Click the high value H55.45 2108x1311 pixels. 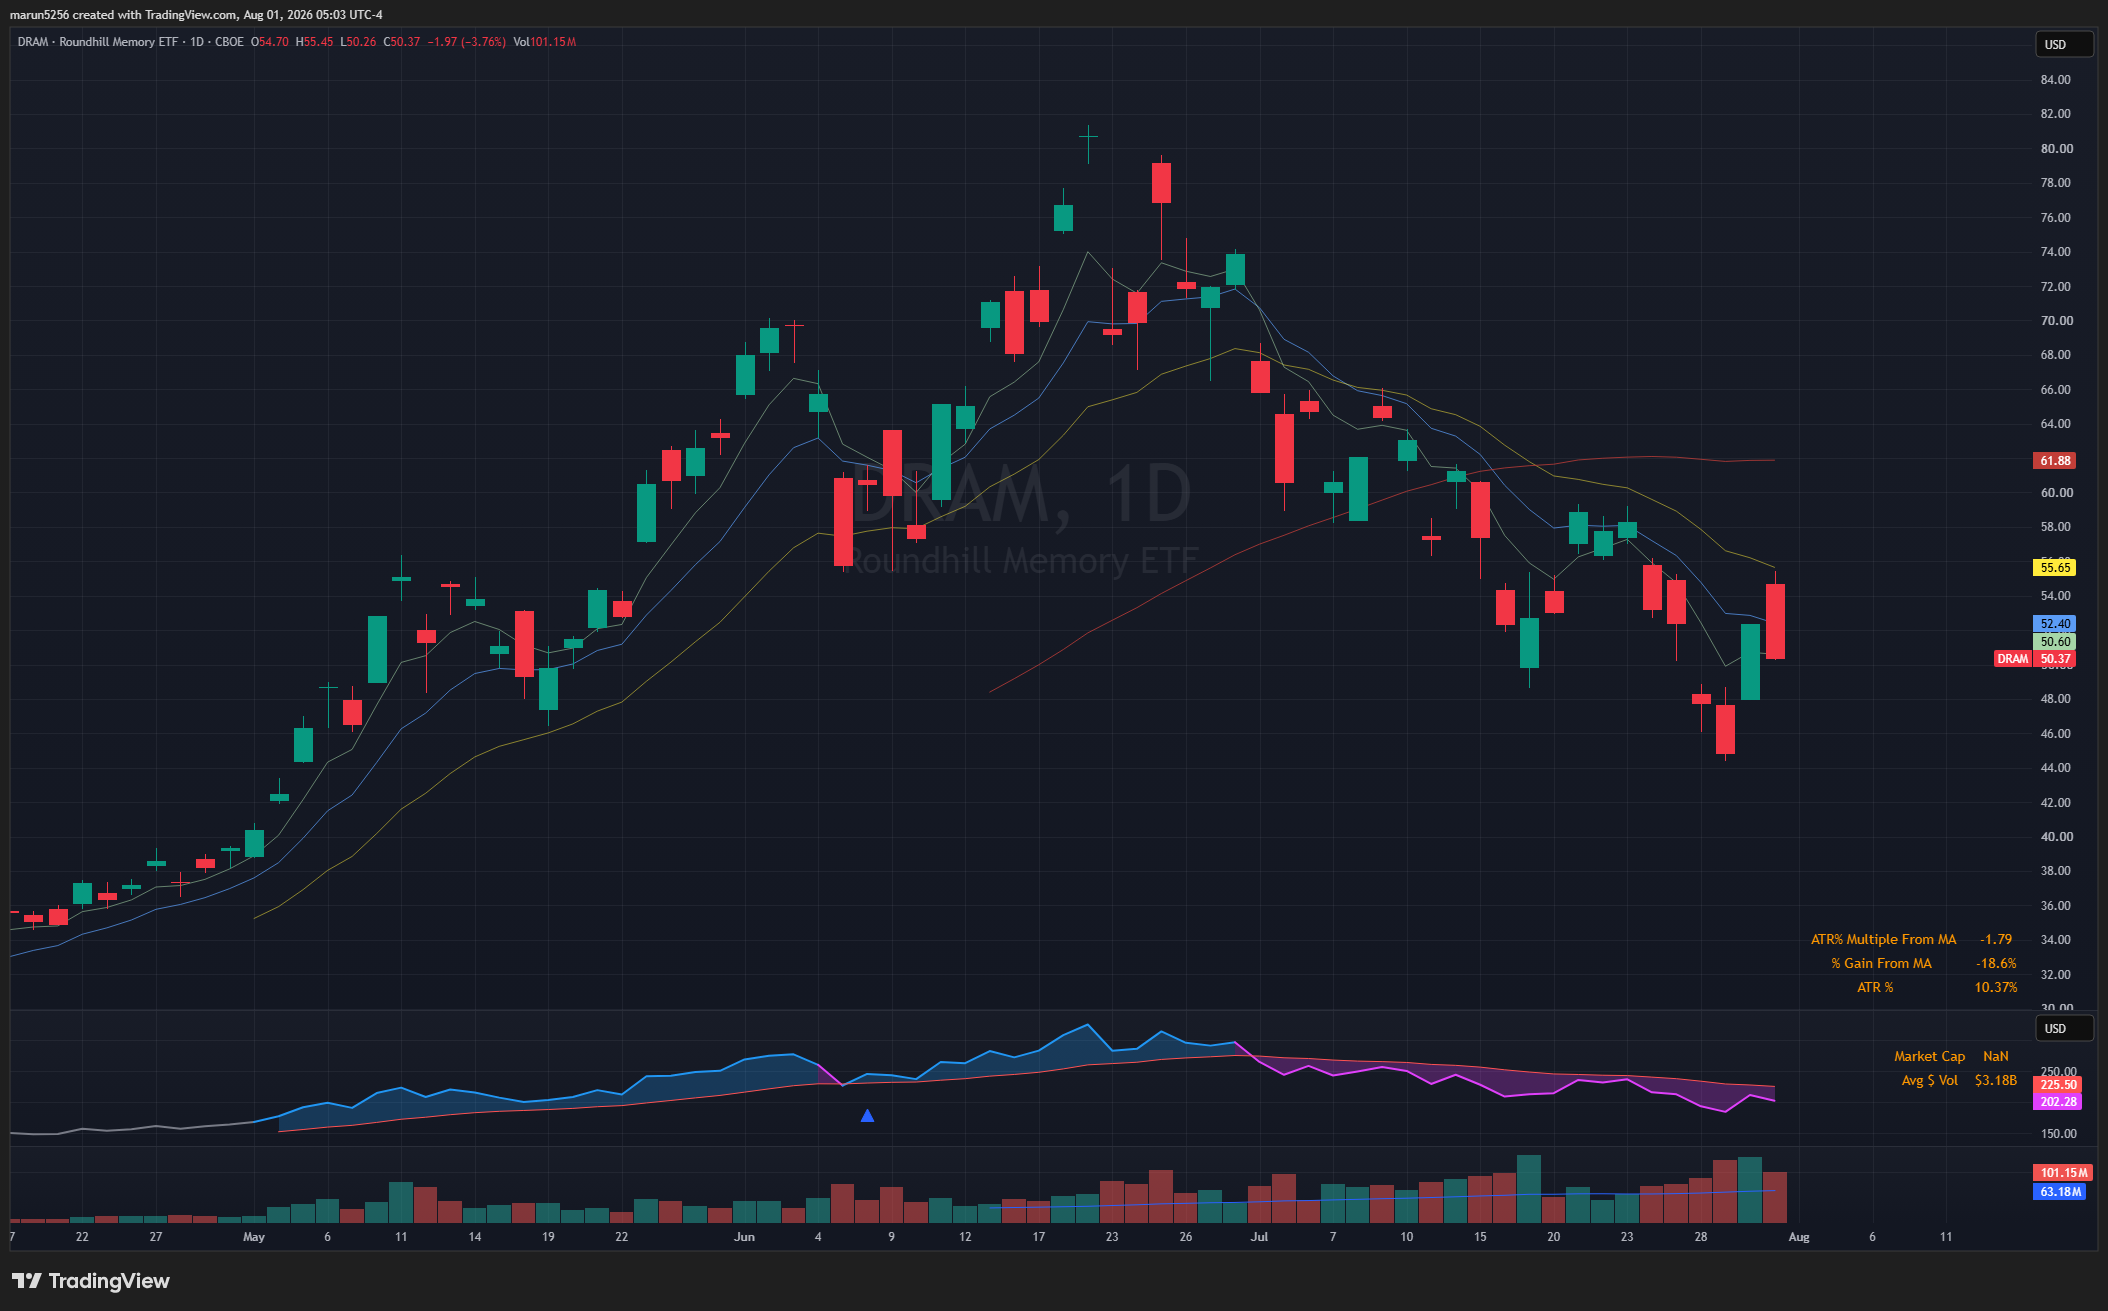click(314, 42)
